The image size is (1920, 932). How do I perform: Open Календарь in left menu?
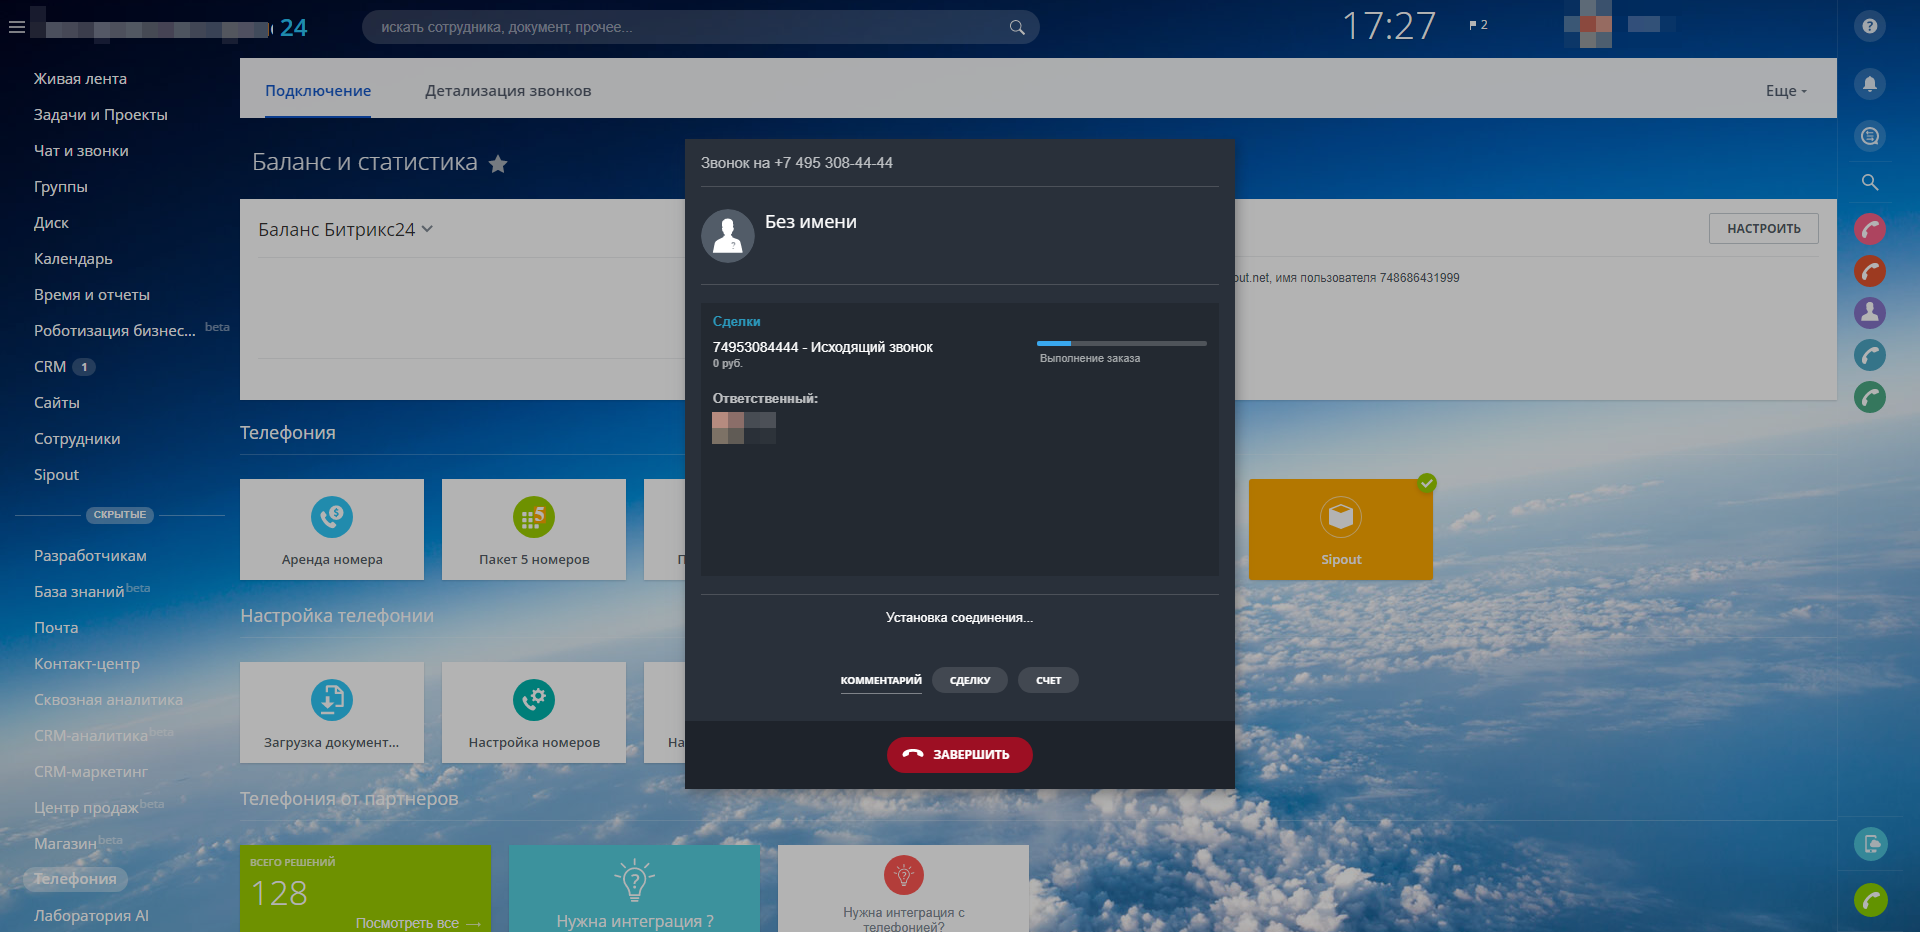(x=73, y=259)
